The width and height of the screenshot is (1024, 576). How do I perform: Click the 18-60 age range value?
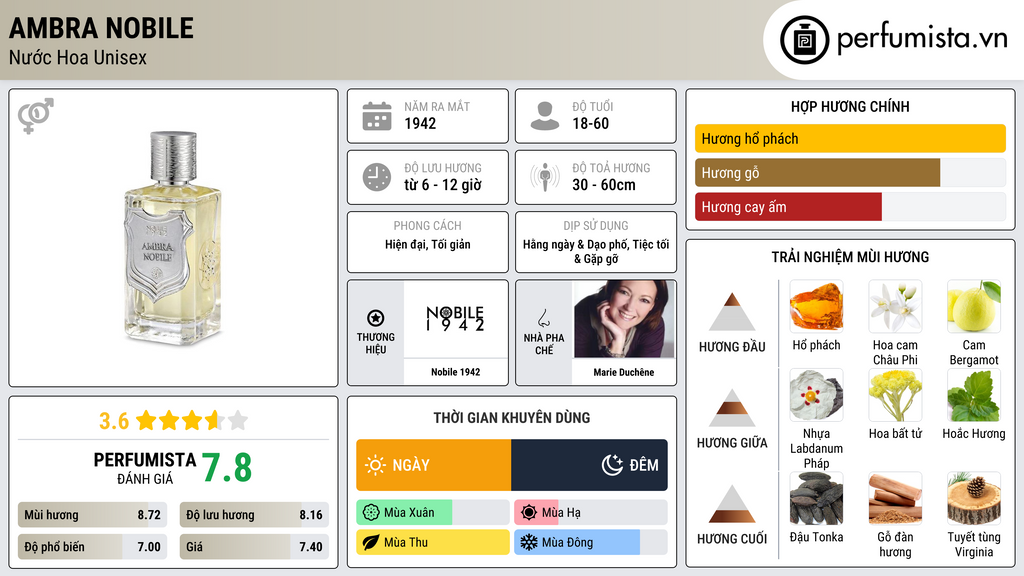[x=590, y=123]
